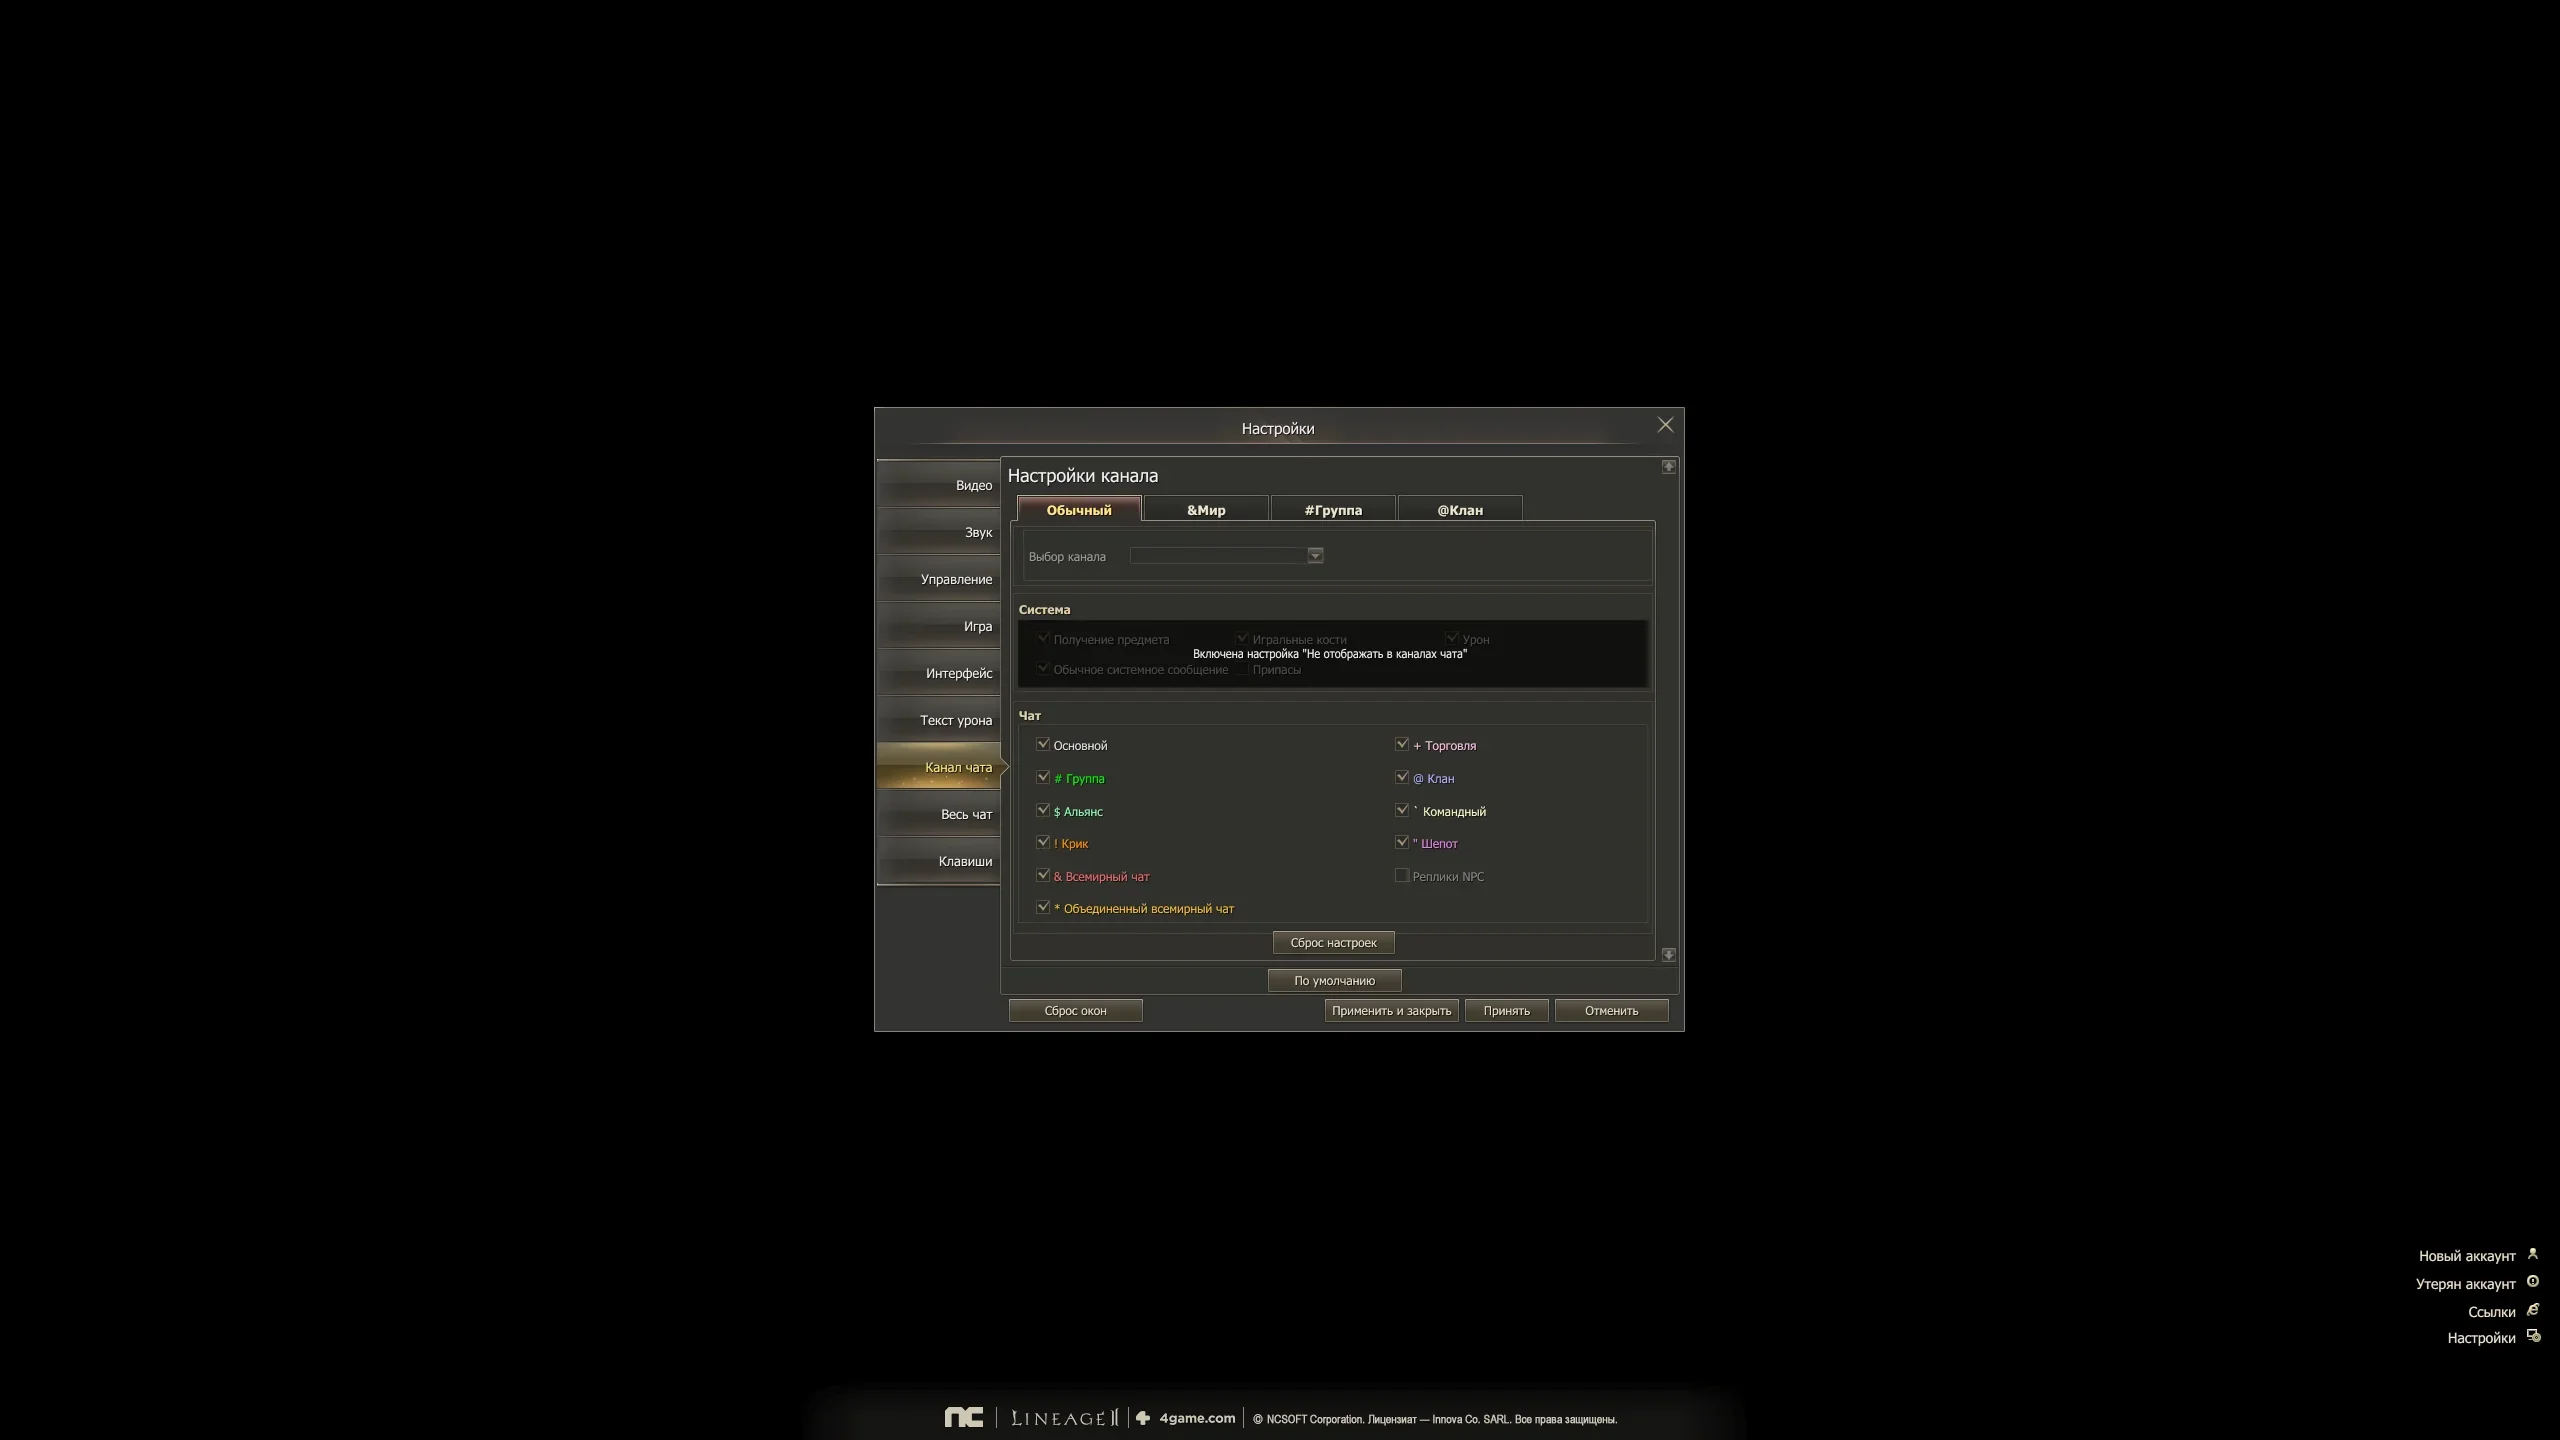The height and width of the screenshot is (1440, 2560).
Task: Open the Весь чат settings section
Action: click(939, 814)
